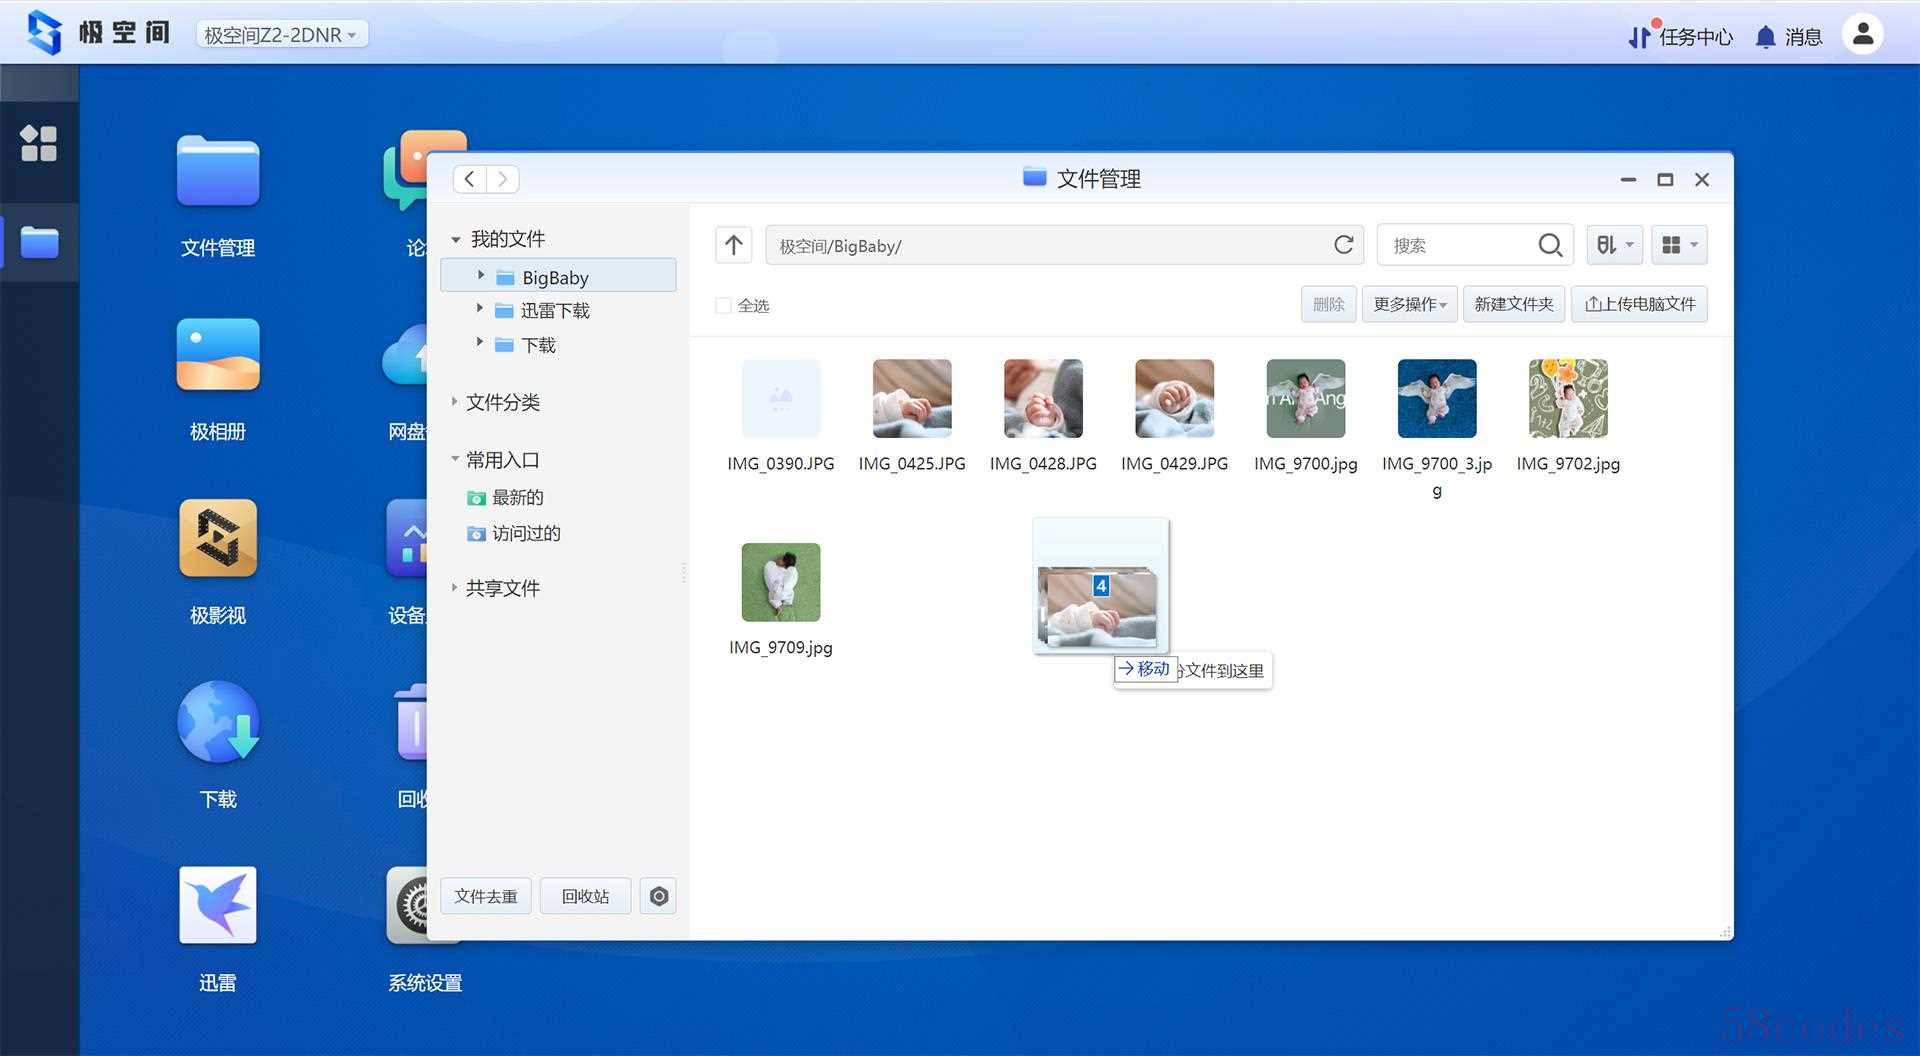The height and width of the screenshot is (1056, 1920).
Task: Open the 消息 notifications bell
Action: pos(1766,37)
